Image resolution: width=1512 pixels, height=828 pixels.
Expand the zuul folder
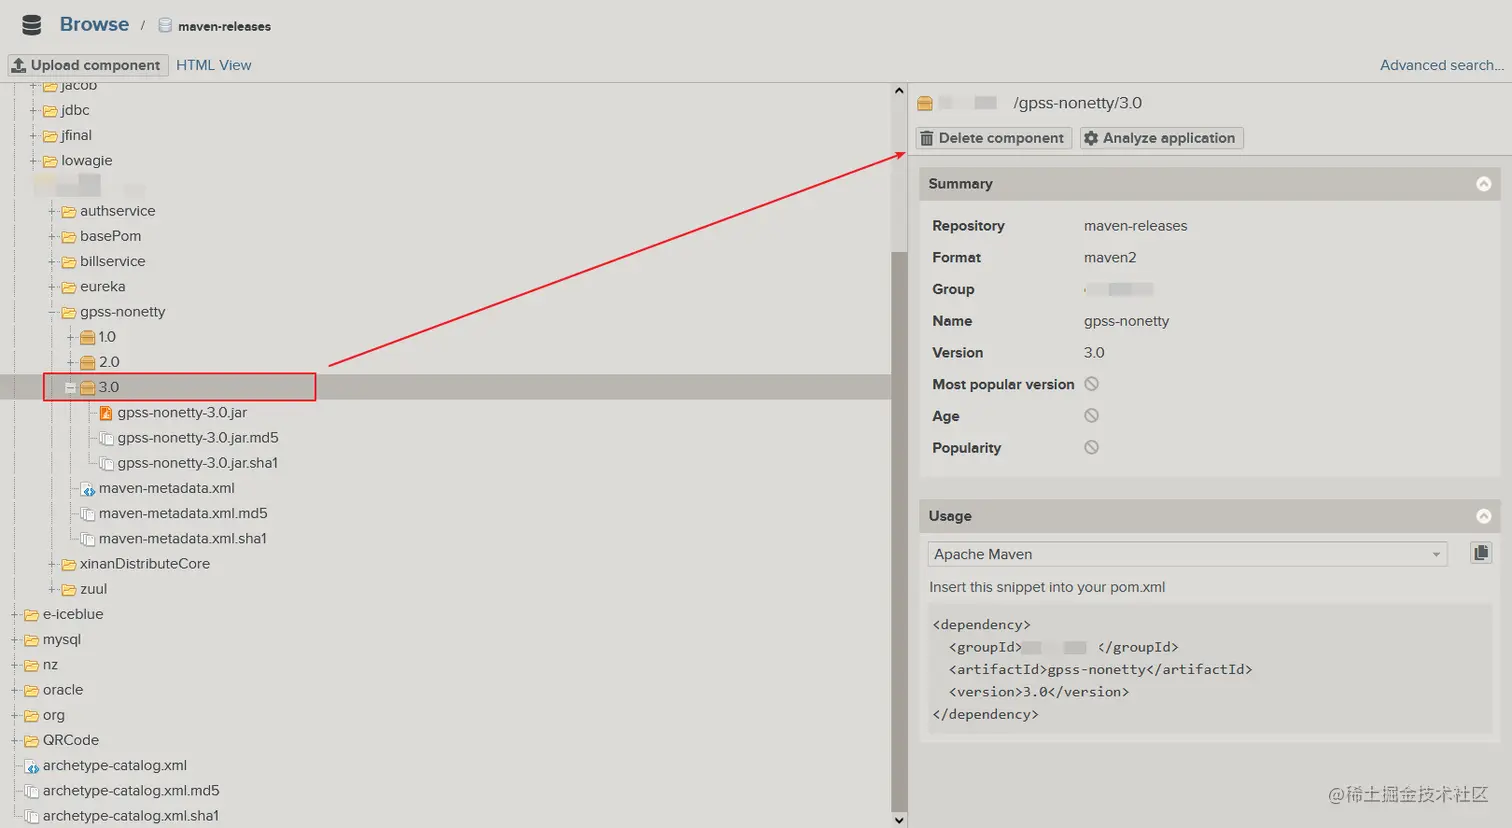pos(52,589)
